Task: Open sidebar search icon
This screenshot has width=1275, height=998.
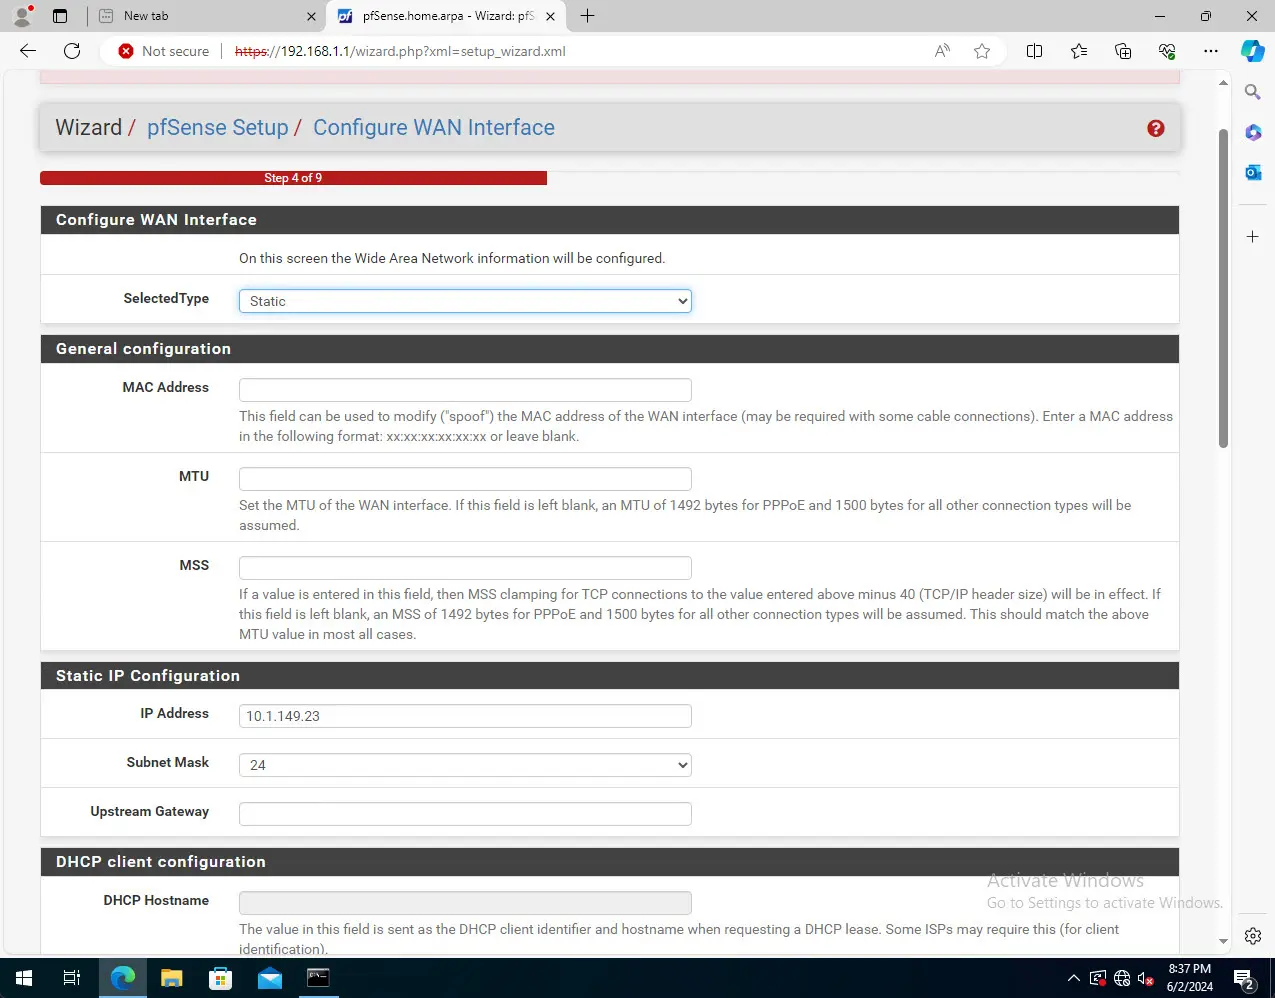Action: point(1253,92)
